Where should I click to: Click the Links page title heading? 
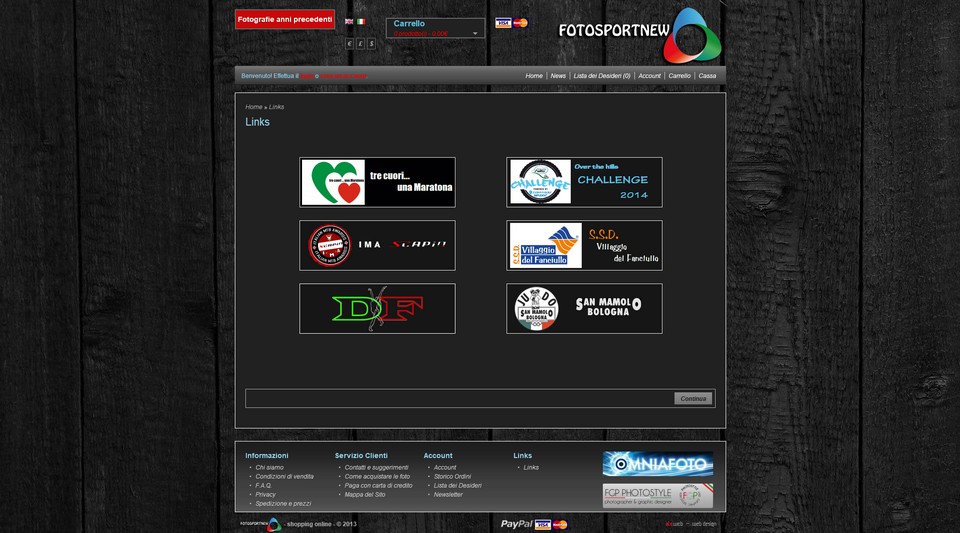pos(257,122)
